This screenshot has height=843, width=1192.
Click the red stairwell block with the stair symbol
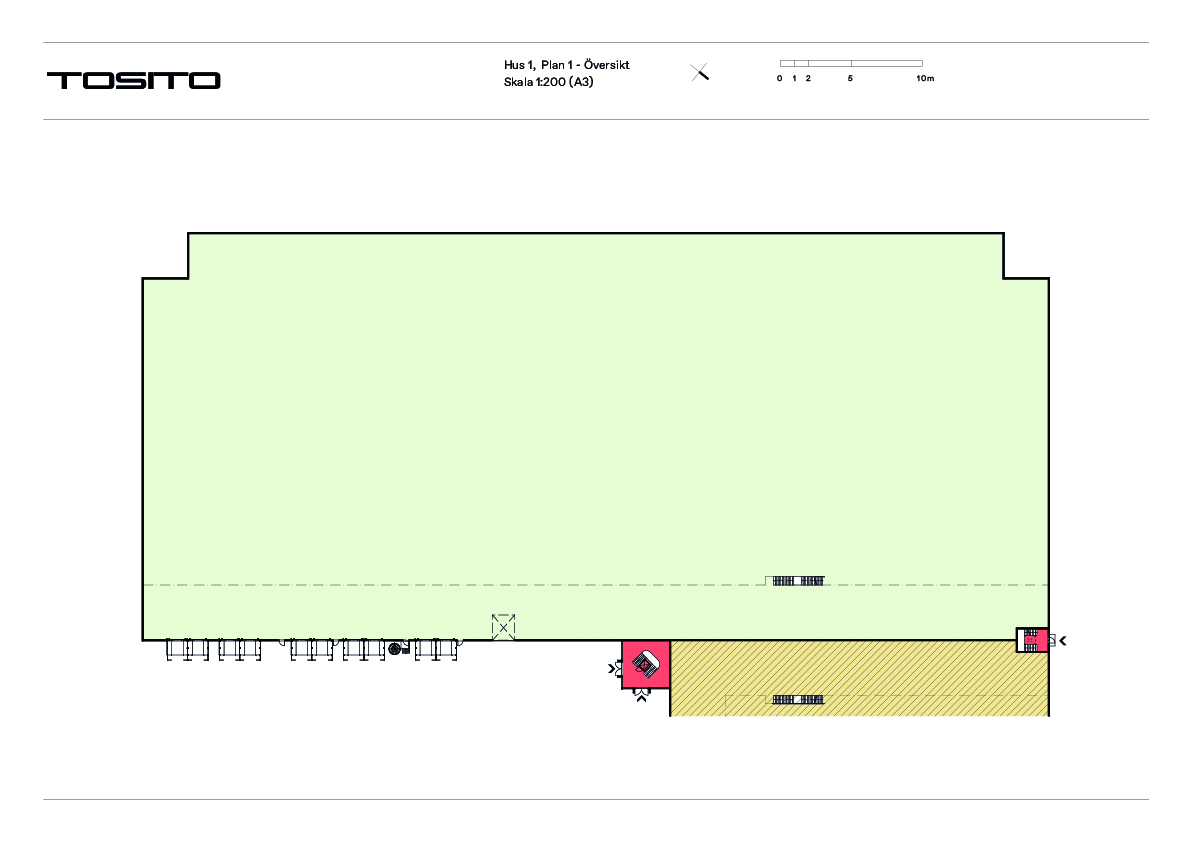pyautogui.click(x=646, y=664)
